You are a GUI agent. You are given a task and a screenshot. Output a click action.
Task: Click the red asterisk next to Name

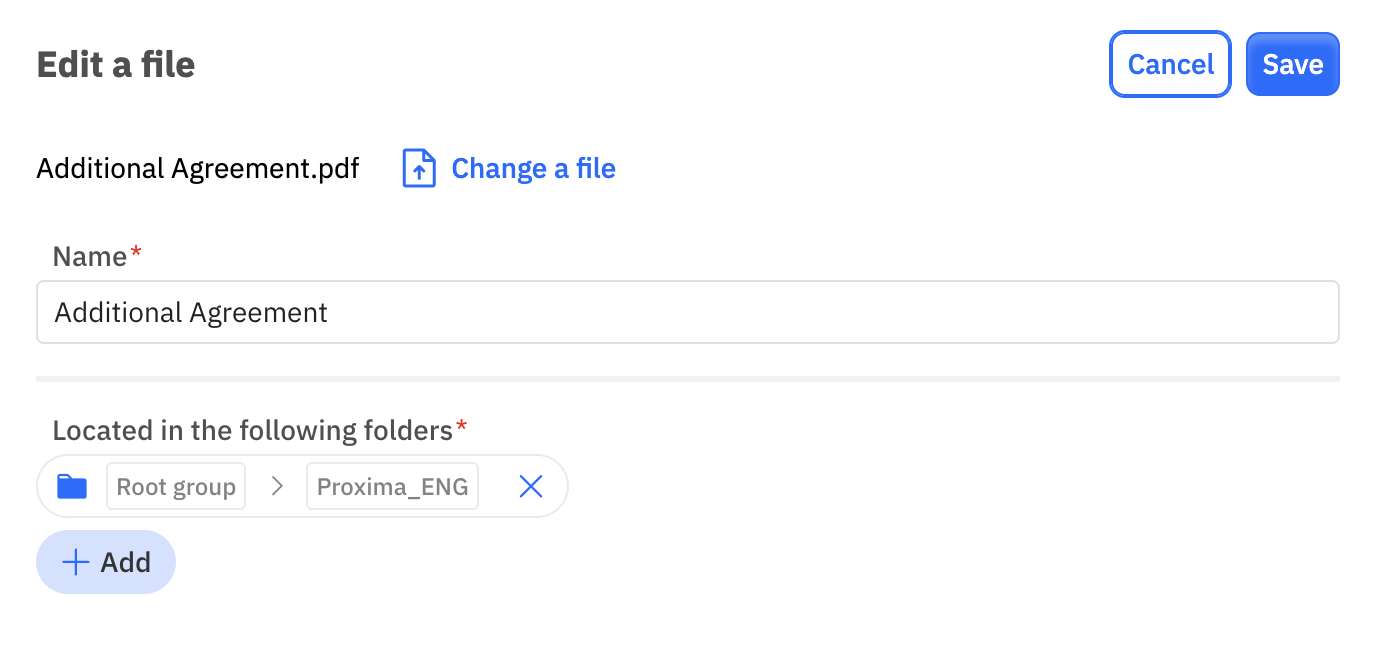tap(137, 253)
